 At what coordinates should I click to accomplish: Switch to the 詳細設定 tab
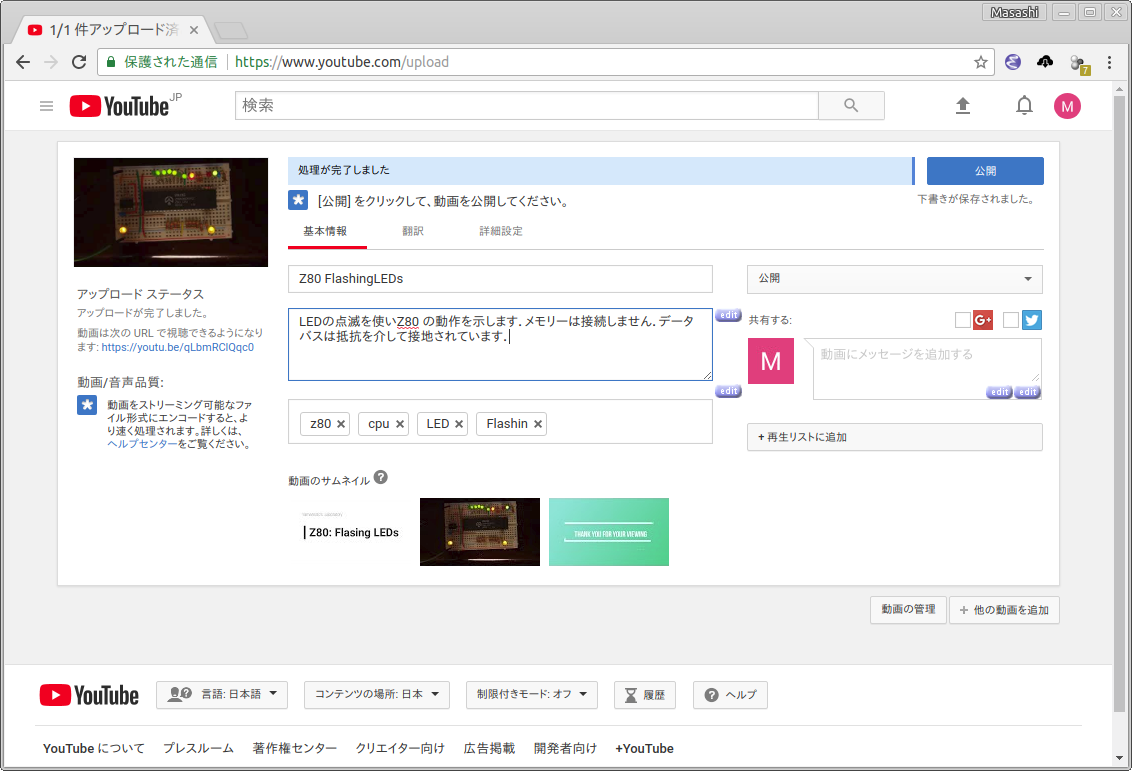pos(501,231)
